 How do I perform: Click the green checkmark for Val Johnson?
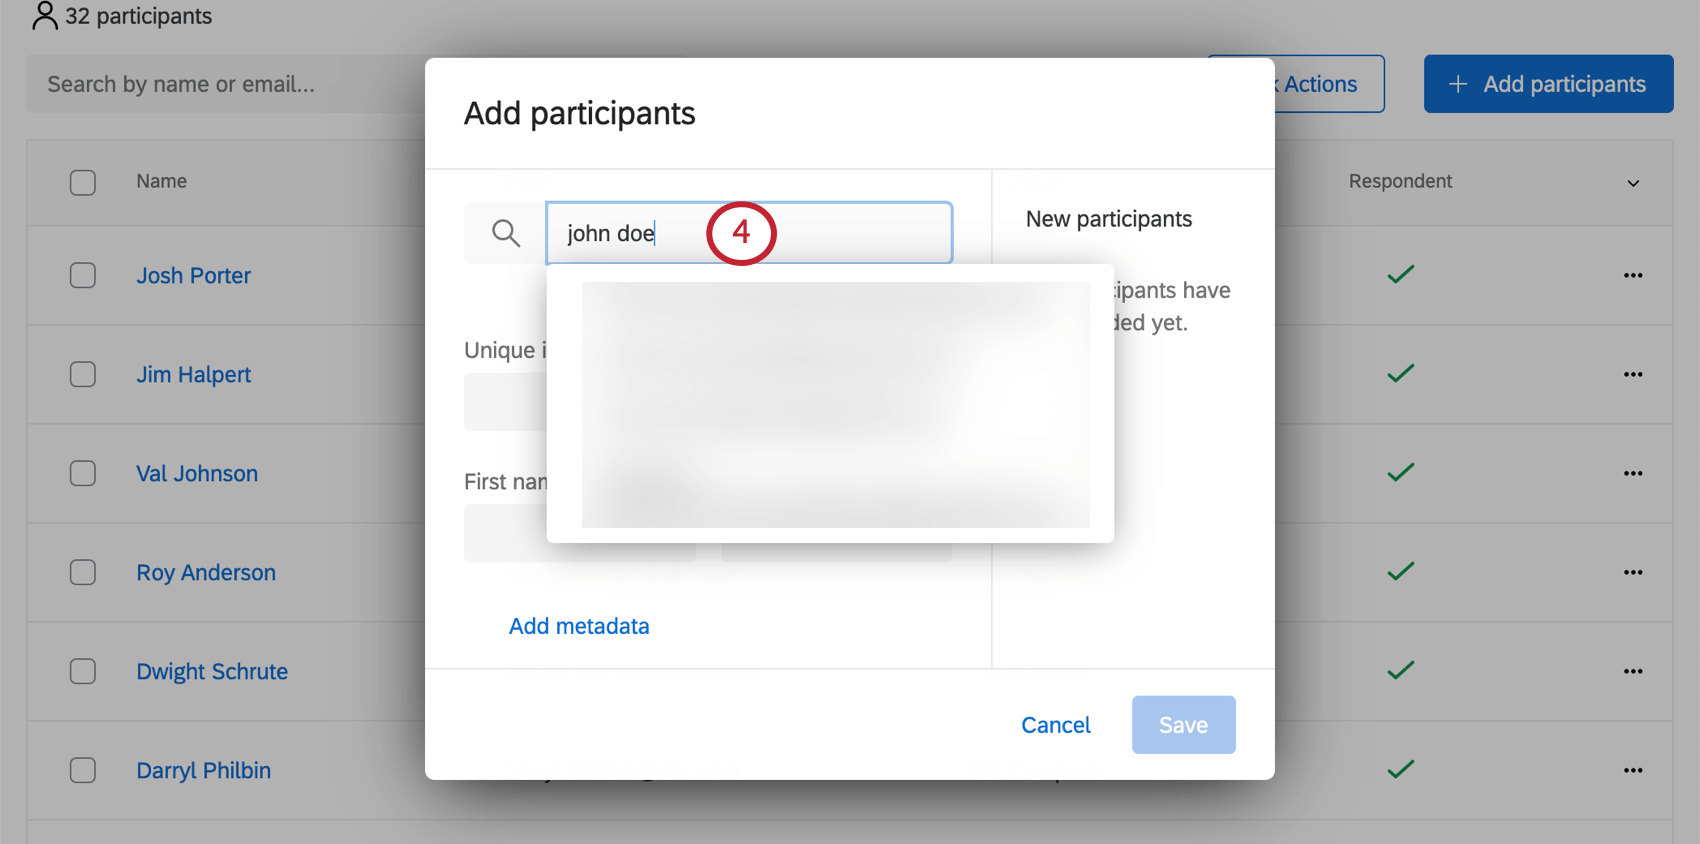click(1400, 472)
